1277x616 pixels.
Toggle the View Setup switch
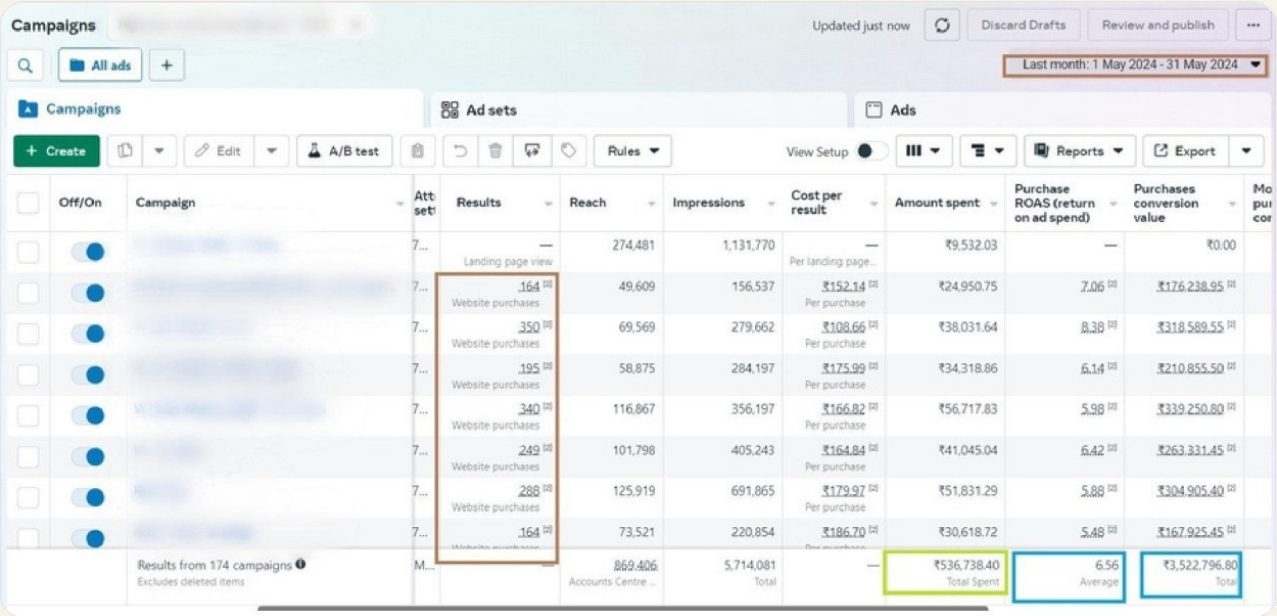871,151
